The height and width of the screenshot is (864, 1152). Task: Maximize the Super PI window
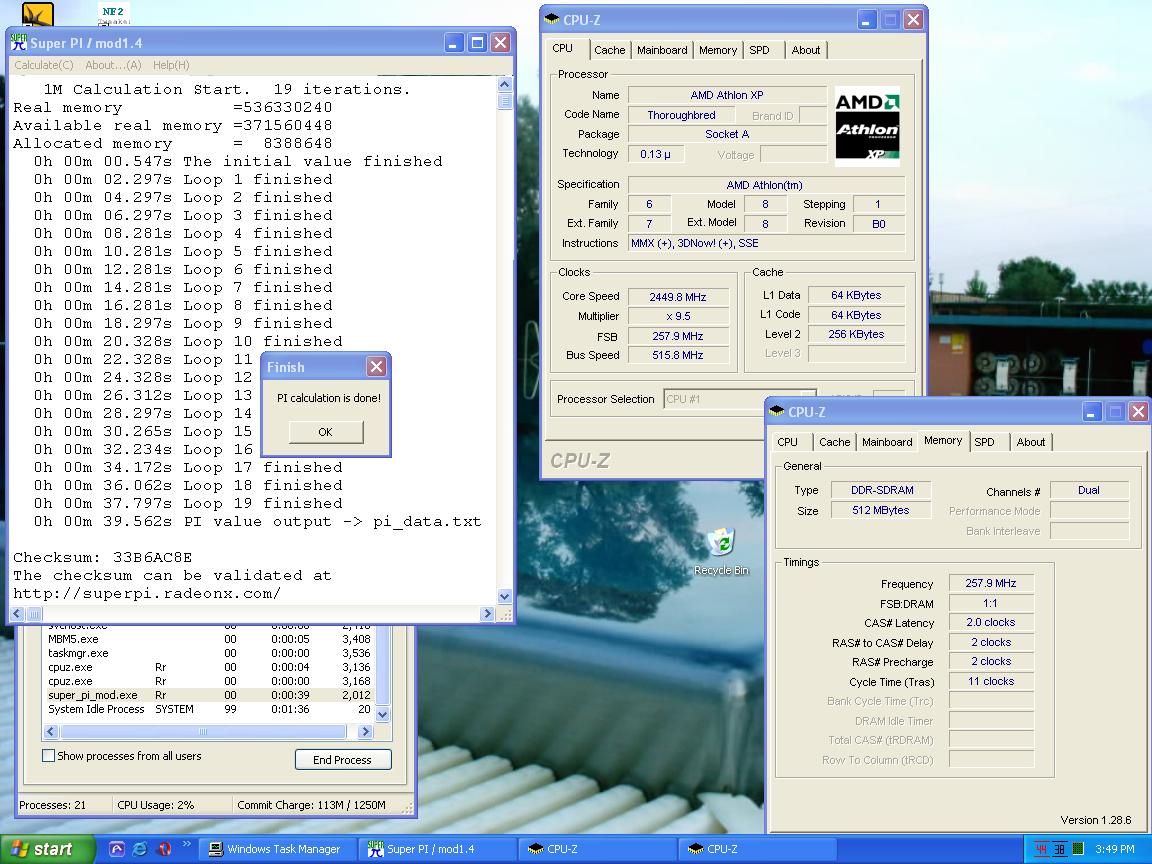[477, 43]
